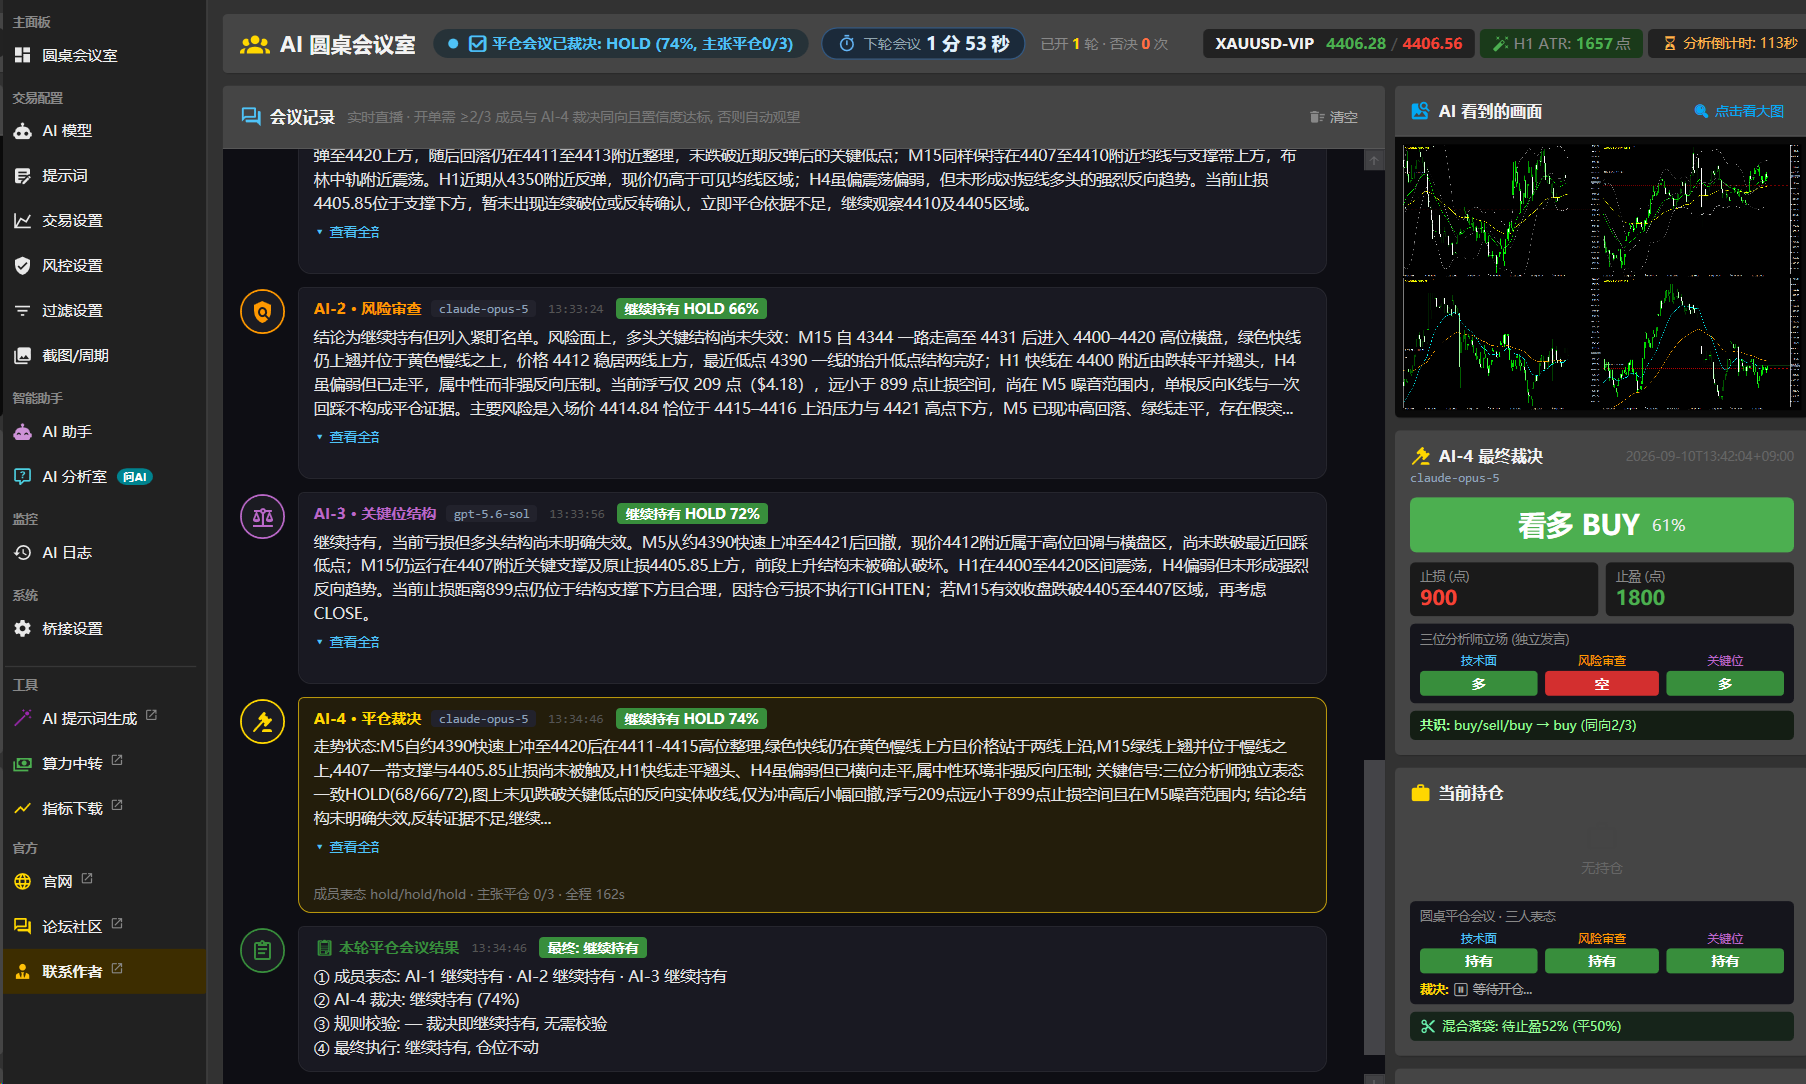The image size is (1806, 1084).
Task: Click the 止损 900 value box
Action: click(x=1503, y=589)
